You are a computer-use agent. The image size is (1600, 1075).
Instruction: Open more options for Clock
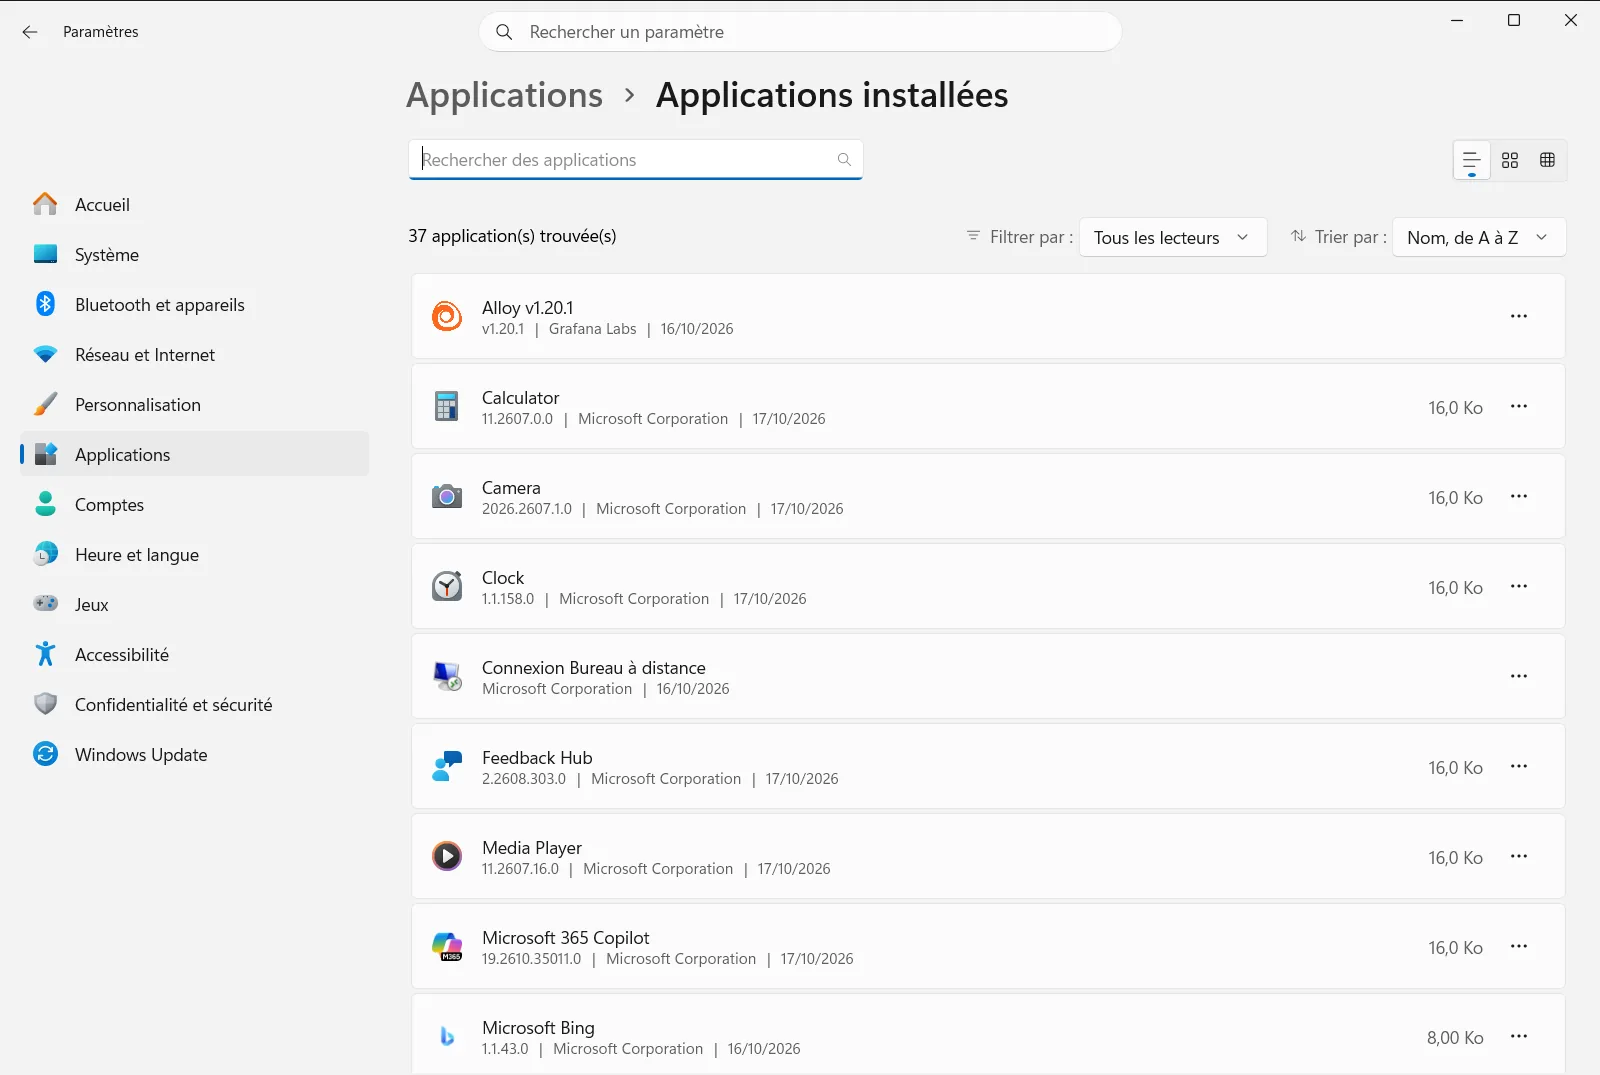1519,586
